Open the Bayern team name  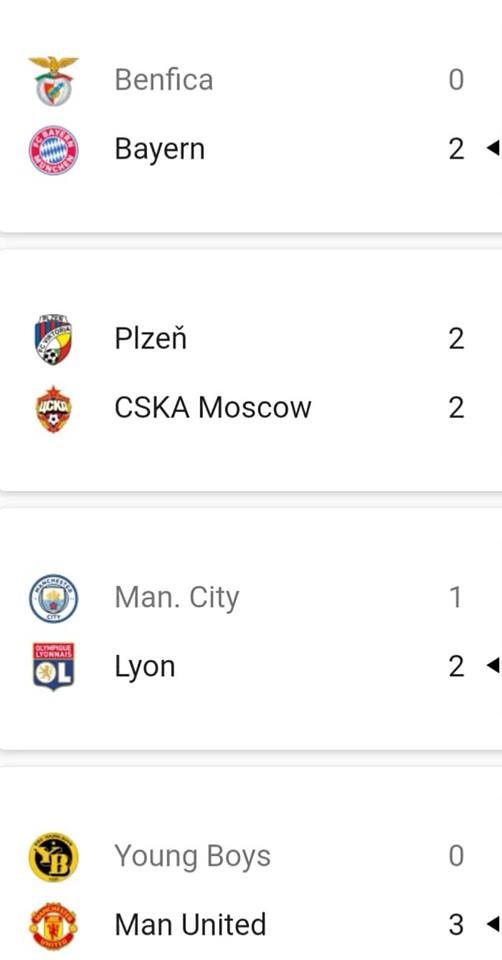[160, 150]
